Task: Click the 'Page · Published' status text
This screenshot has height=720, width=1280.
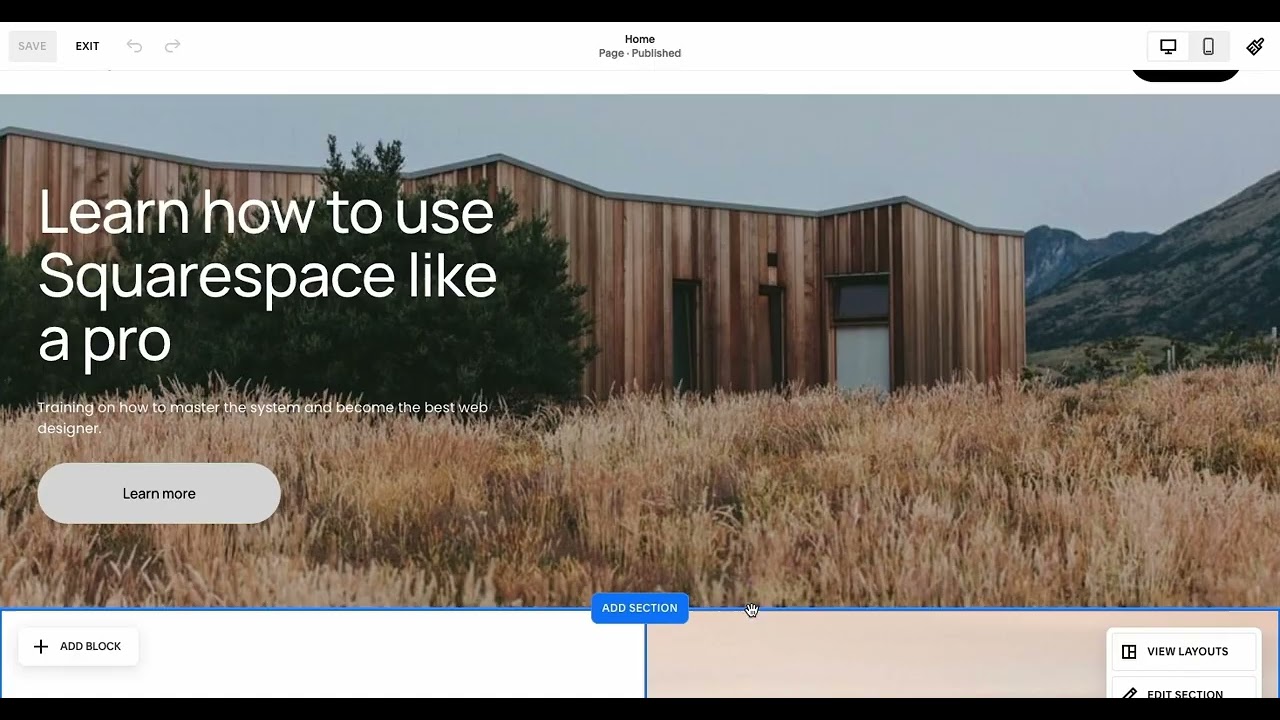Action: point(640,54)
